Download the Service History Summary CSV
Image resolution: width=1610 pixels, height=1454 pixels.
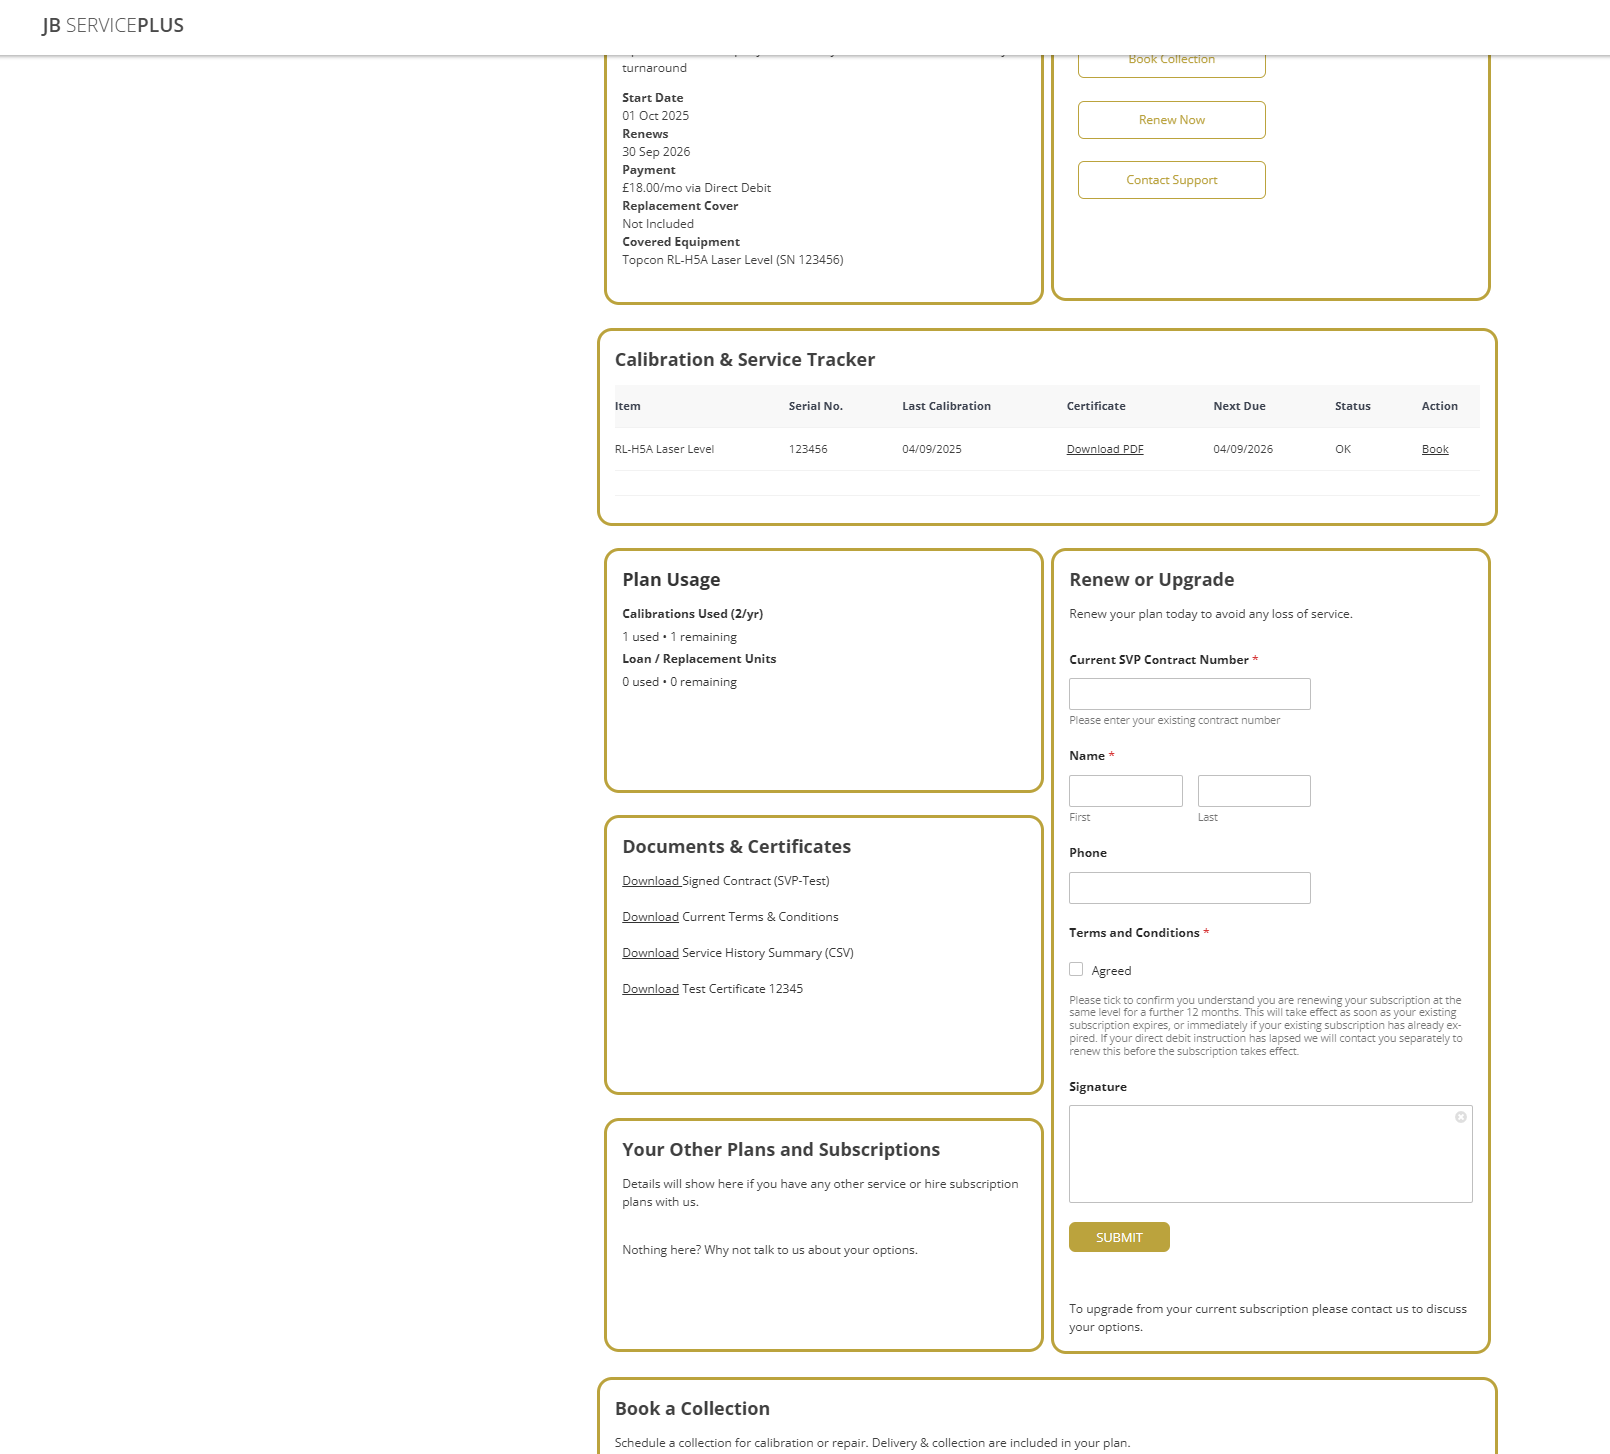[650, 952]
